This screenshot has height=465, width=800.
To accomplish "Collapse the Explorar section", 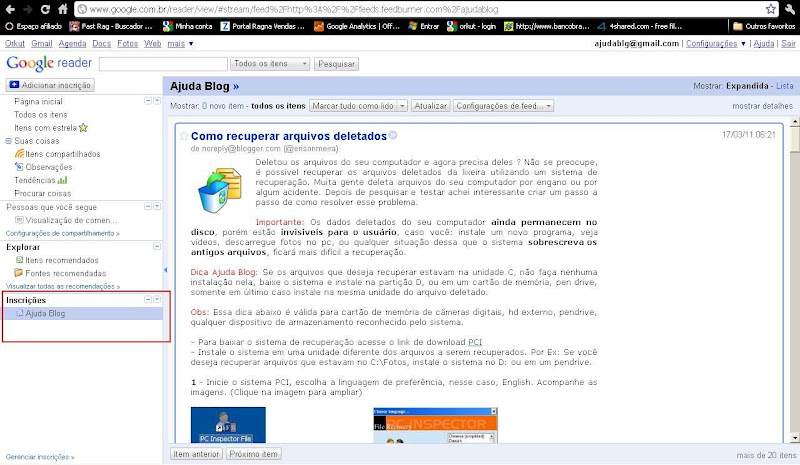I will tap(157, 246).
